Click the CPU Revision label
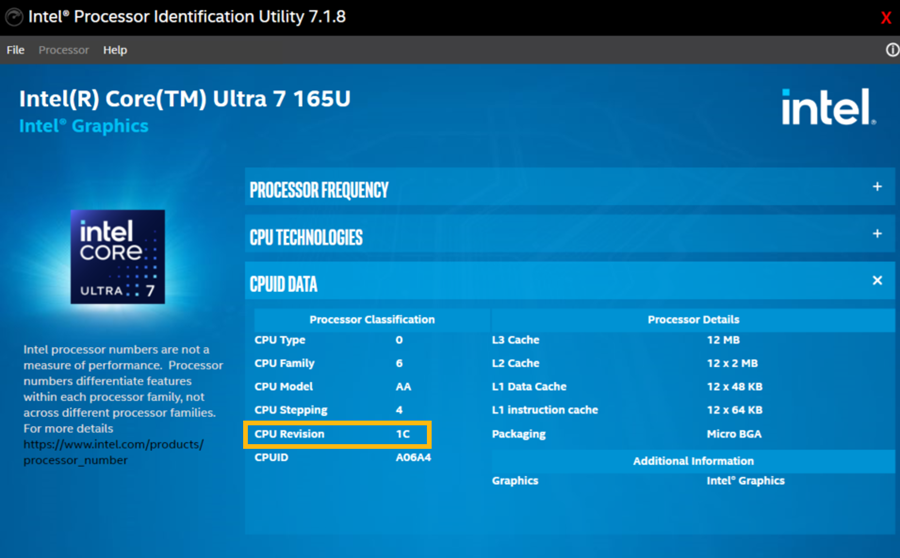Screen dimensions: 900x558 pos(289,434)
